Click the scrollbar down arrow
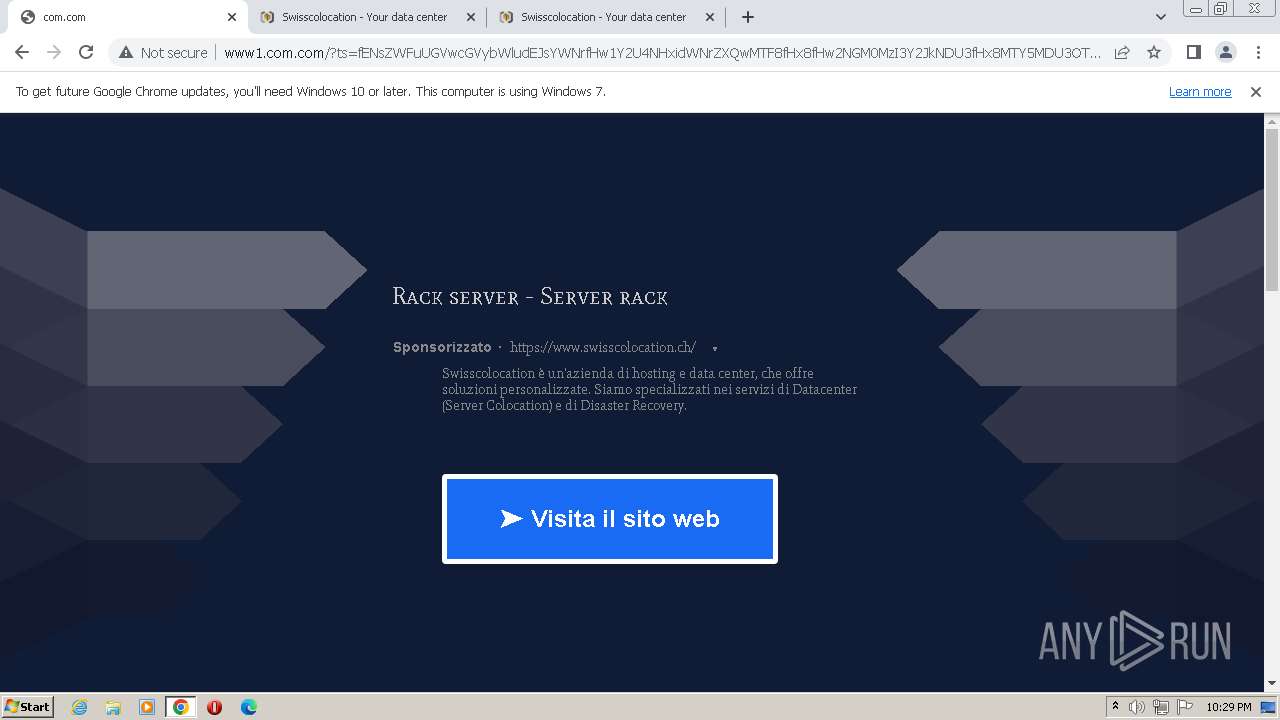Screen dimensions: 1280x720 coord(1272,683)
